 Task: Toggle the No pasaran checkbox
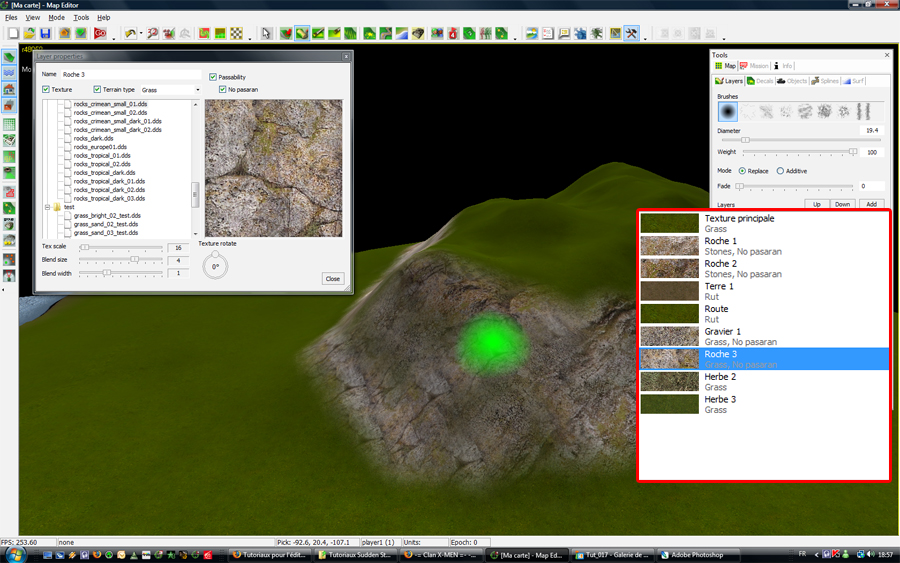point(223,90)
